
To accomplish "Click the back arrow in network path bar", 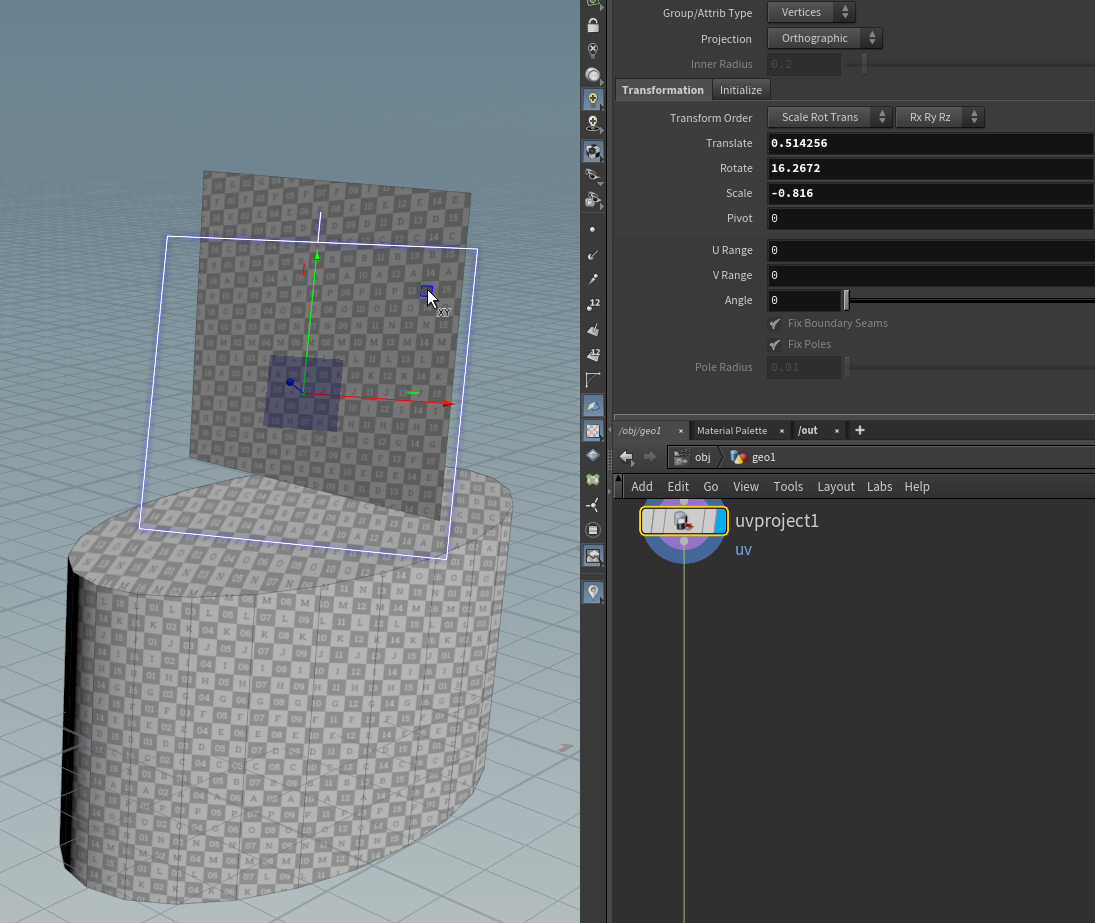I will point(626,457).
